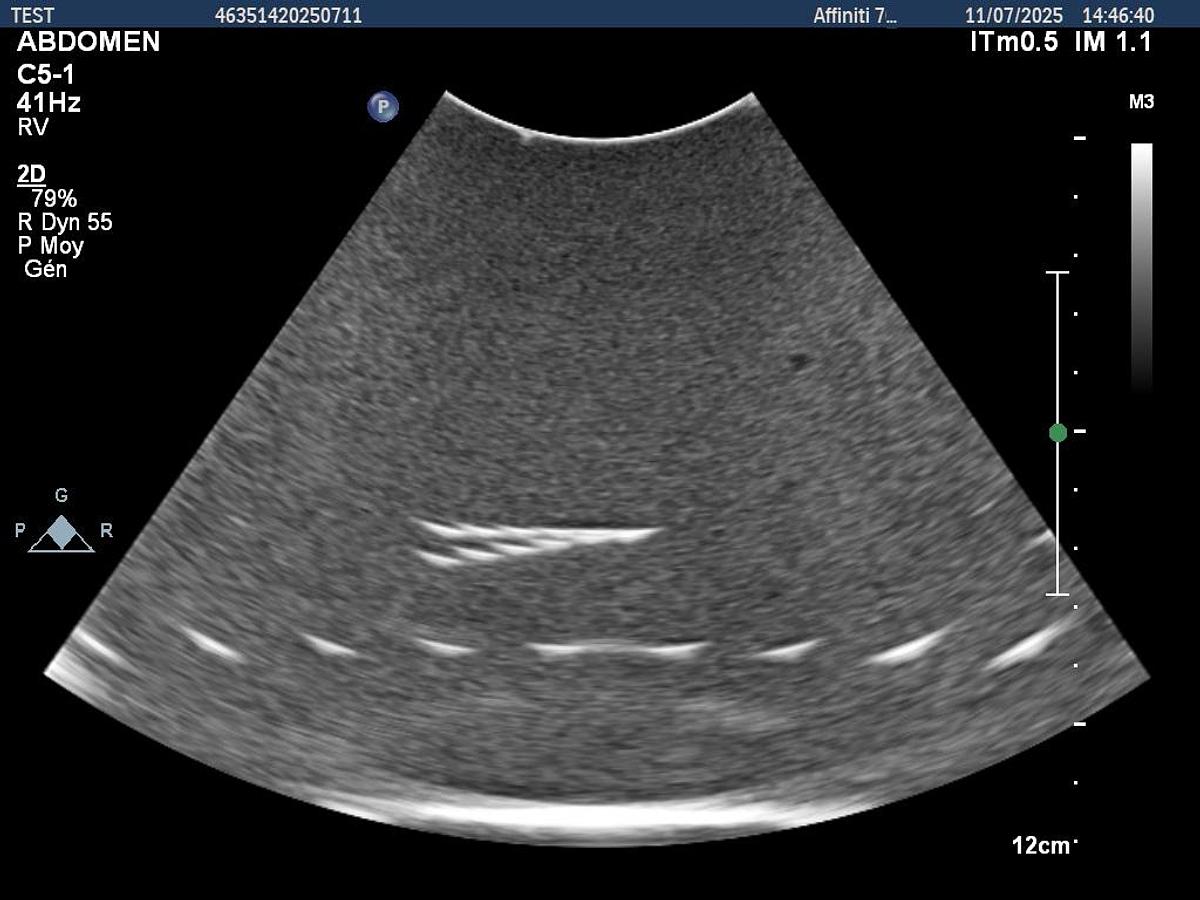
Task: Click the blue P probe orientation marker
Action: (382, 107)
